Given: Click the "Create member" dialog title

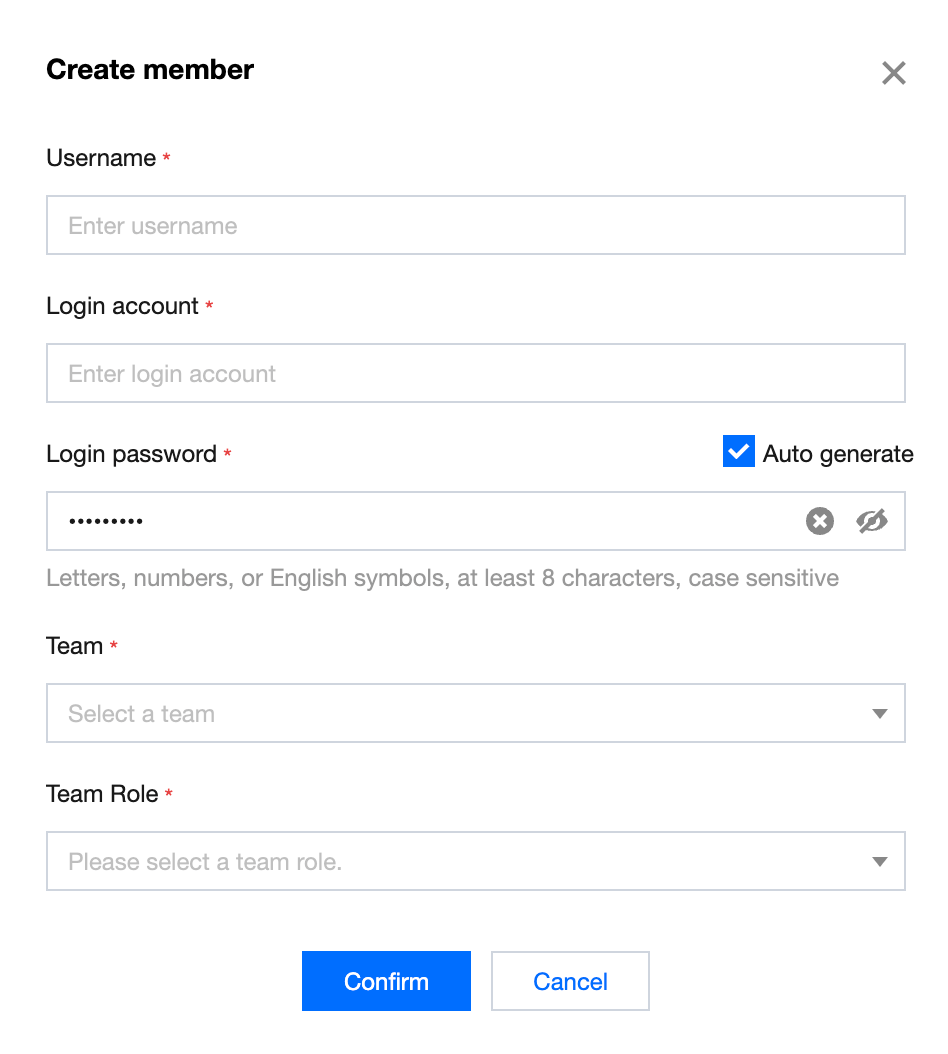Looking at the screenshot, I should [150, 70].
